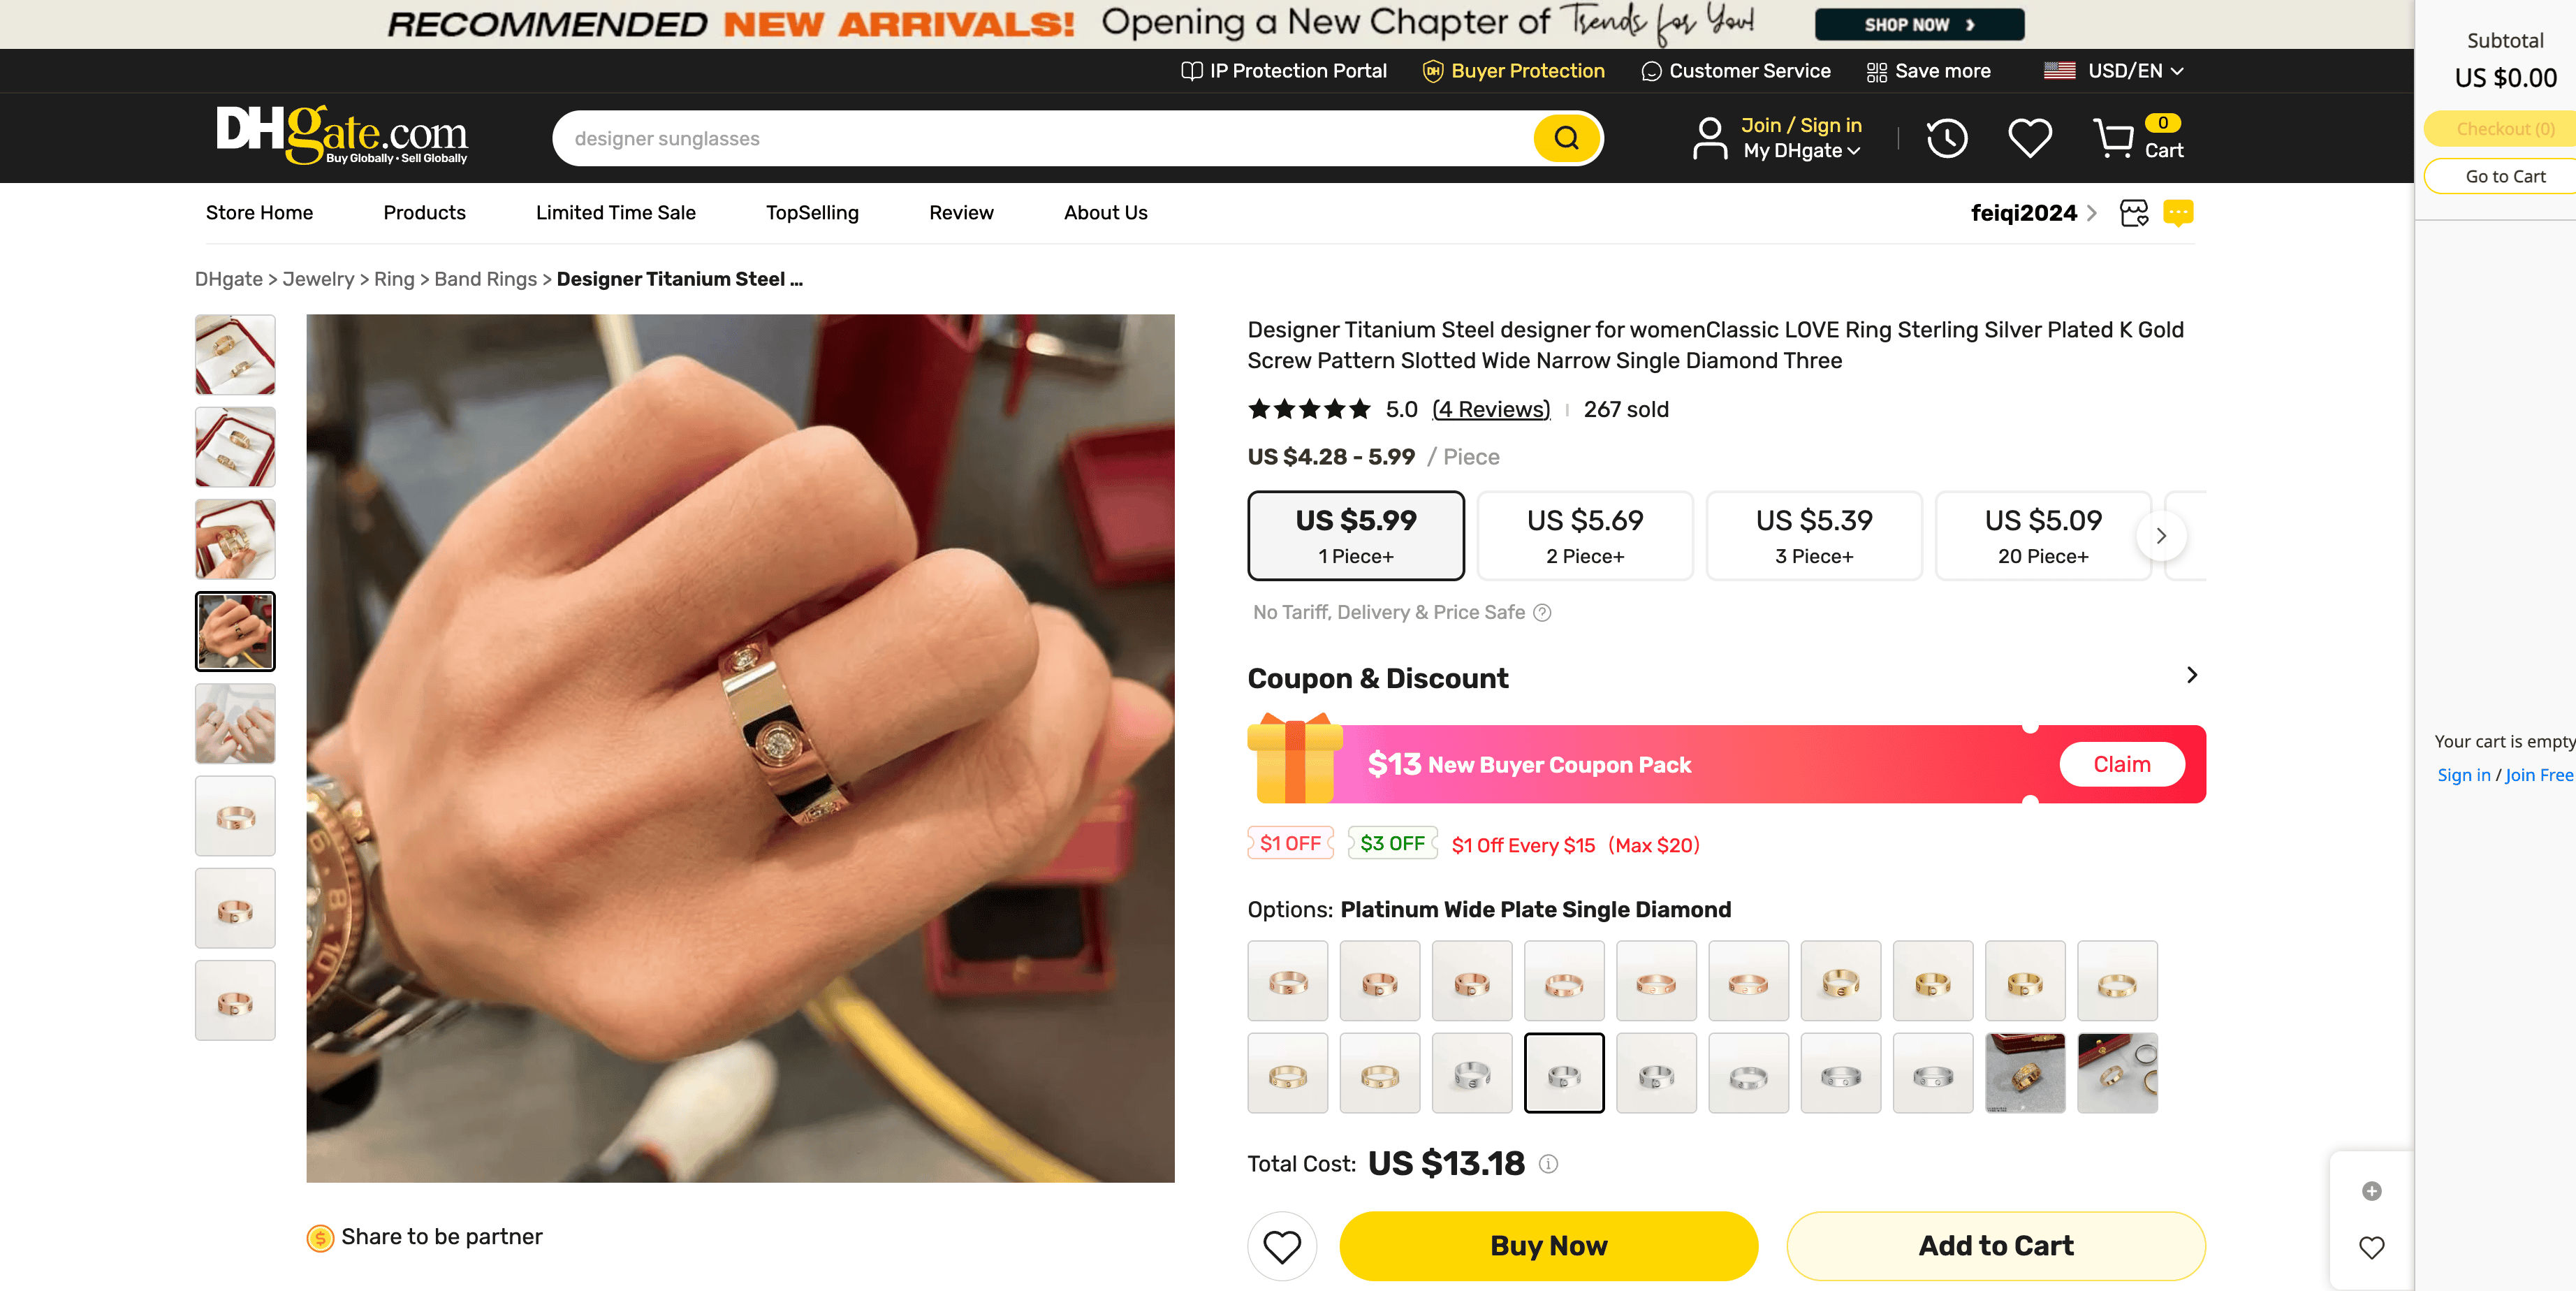This screenshot has width=2576, height=1291.
Task: Select the US $5.69 2 Piece+ price tier
Action: point(1584,535)
